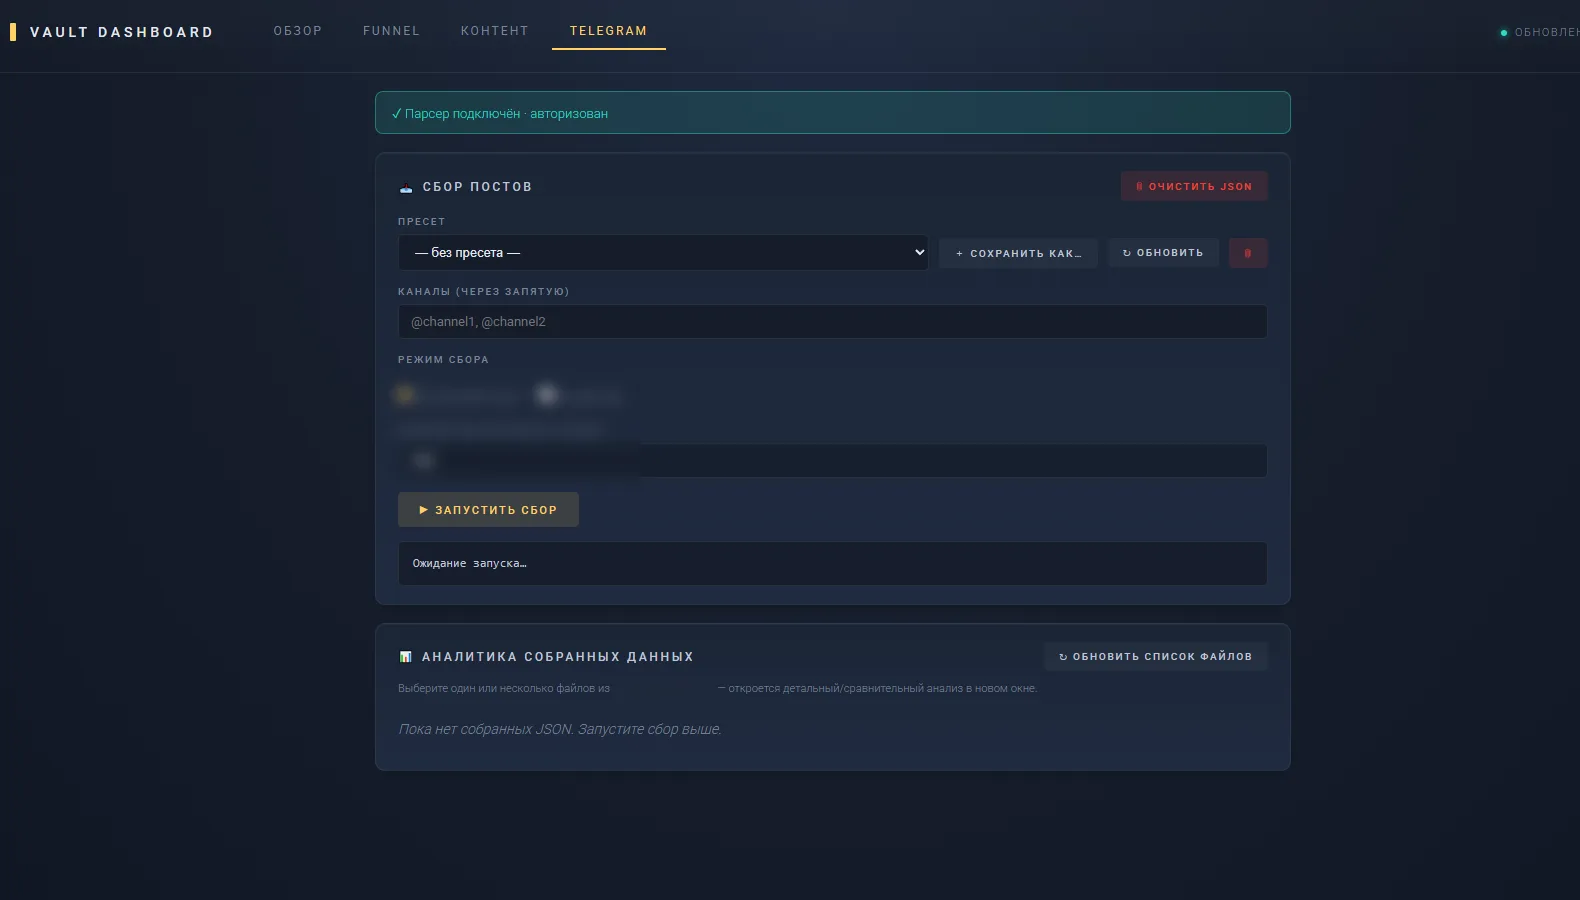The width and height of the screenshot is (1580, 900).
Task: Click ОБНОВИТЬ СПИСОК ФАЙЛОВ button
Action: click(x=1155, y=657)
